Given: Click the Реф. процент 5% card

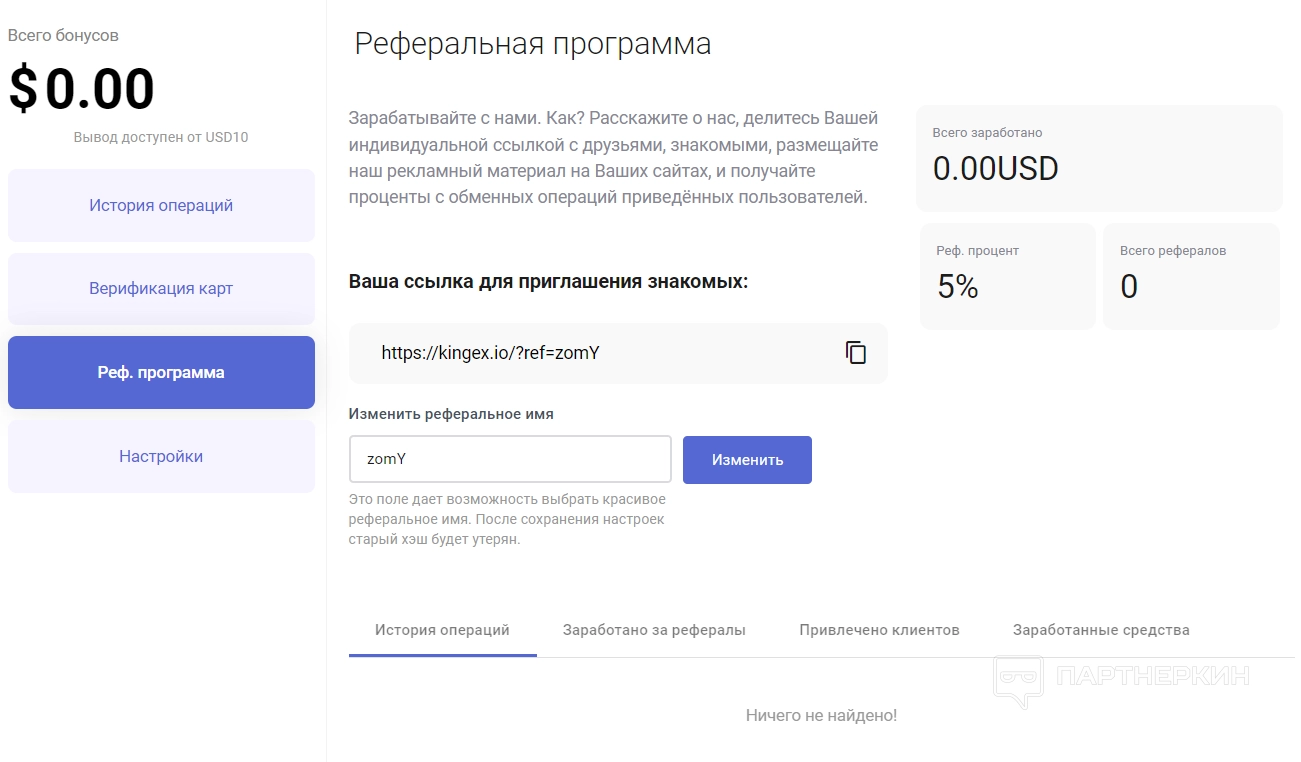Looking at the screenshot, I should (1007, 276).
